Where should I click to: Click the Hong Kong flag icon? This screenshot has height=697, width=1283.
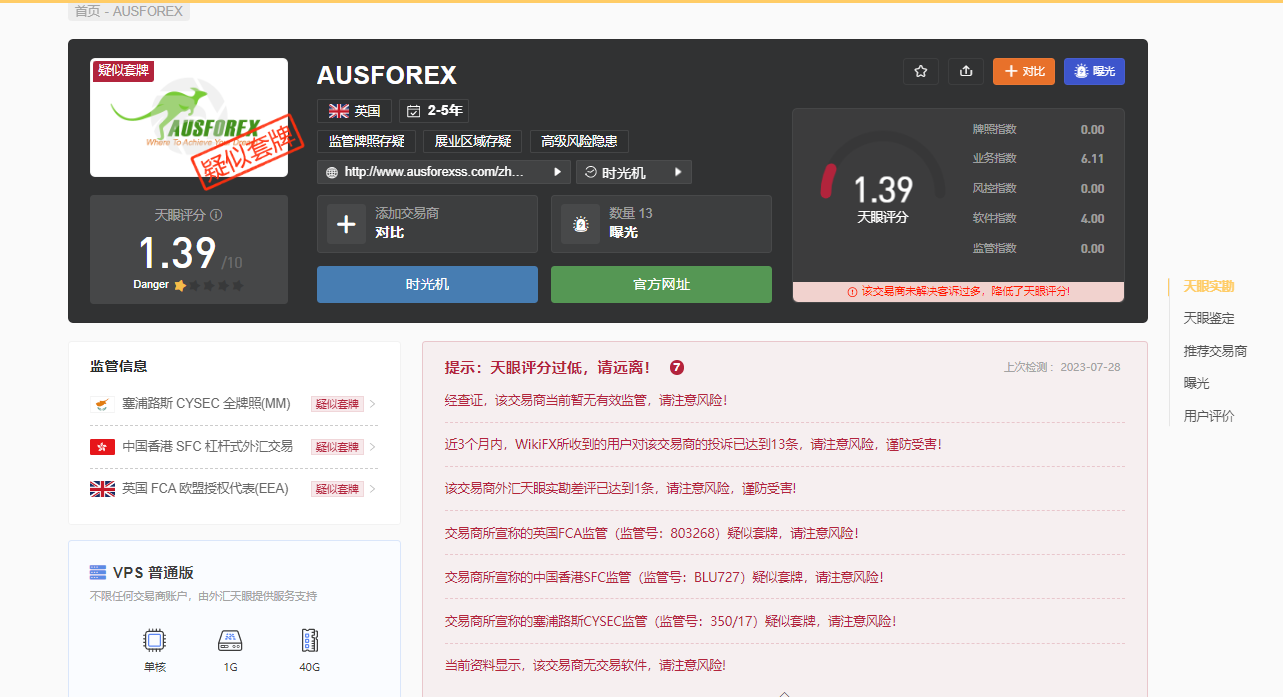(102, 446)
